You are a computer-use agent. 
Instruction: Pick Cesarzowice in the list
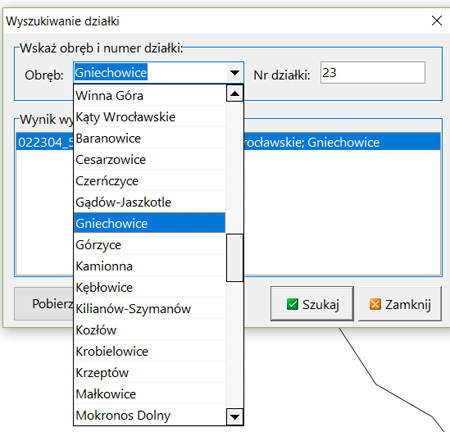click(150, 160)
